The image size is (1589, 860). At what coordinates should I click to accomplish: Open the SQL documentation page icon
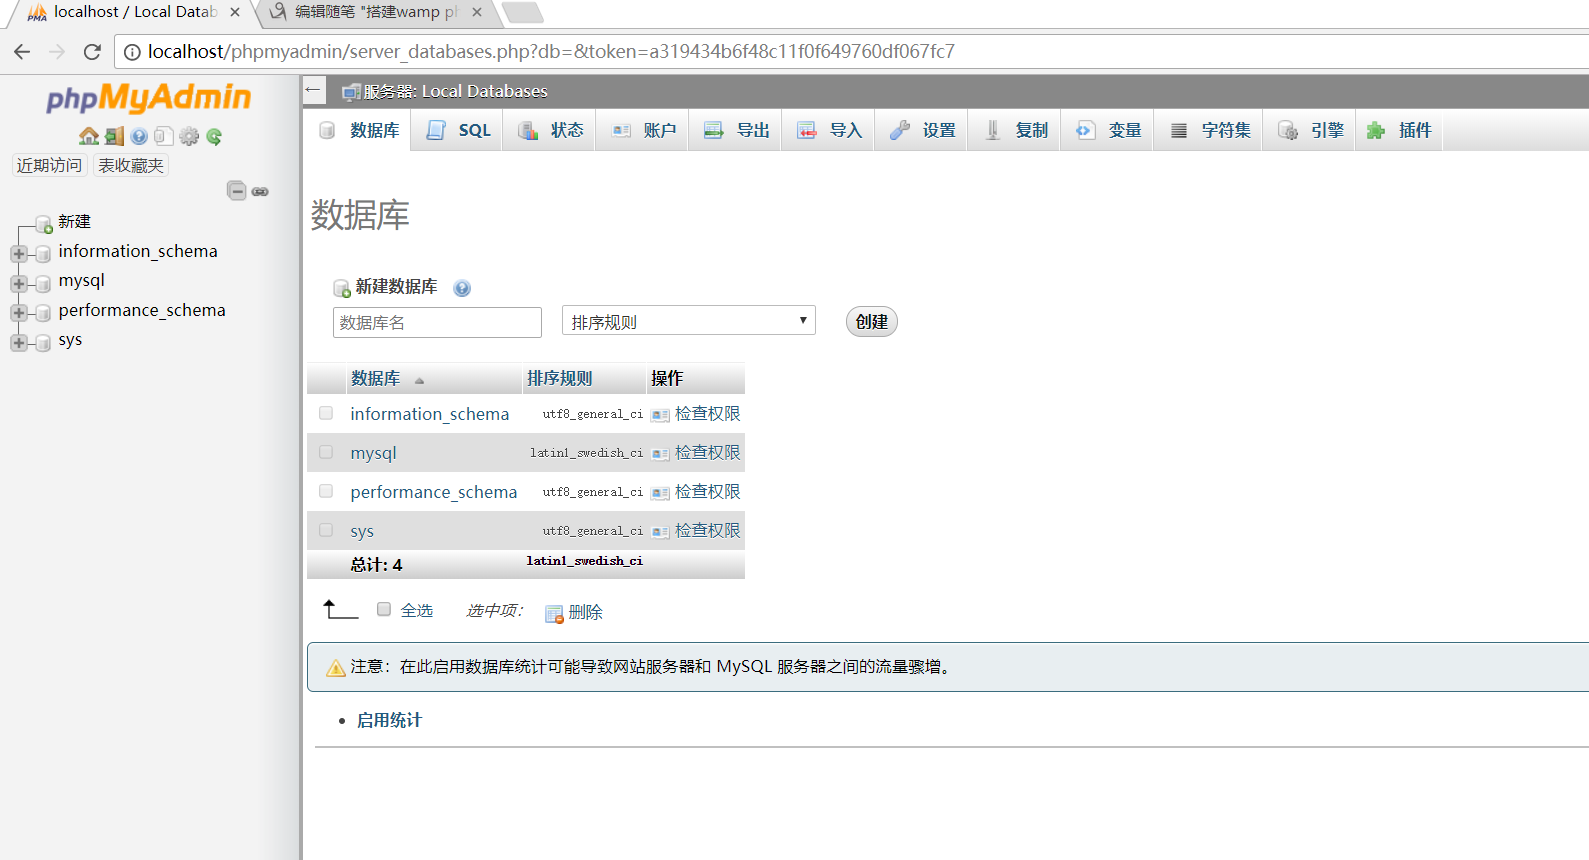coord(164,136)
